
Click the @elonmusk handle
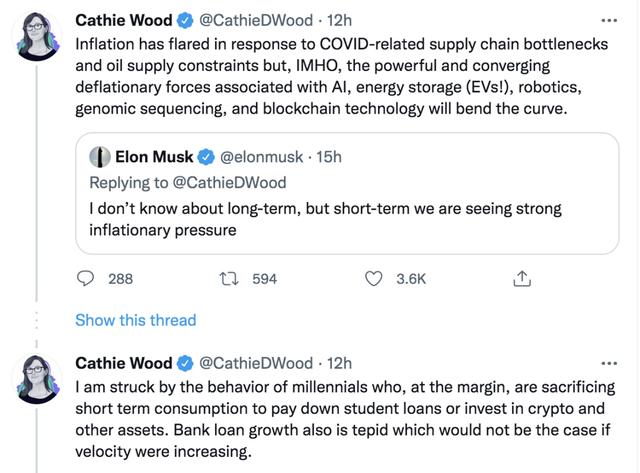[x=261, y=157]
